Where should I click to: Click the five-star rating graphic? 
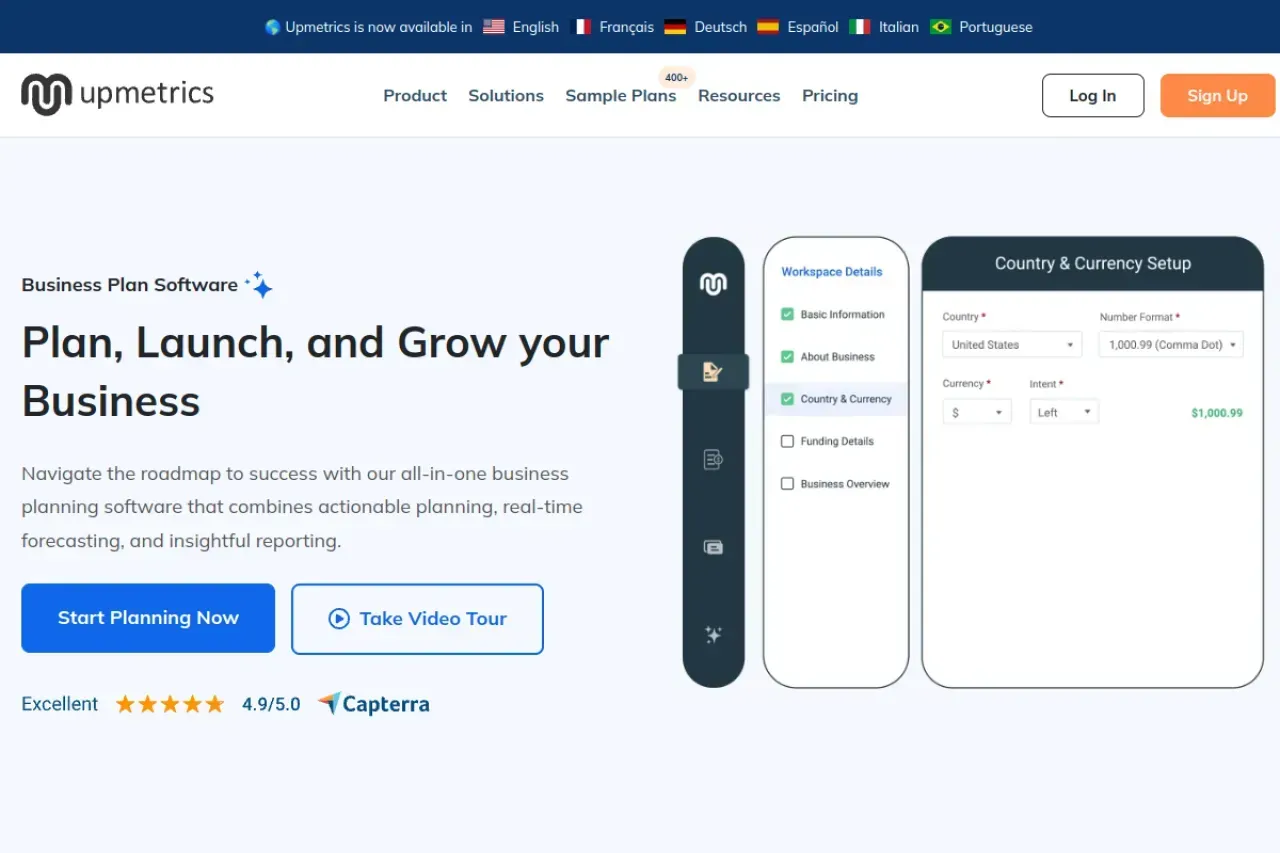170,704
